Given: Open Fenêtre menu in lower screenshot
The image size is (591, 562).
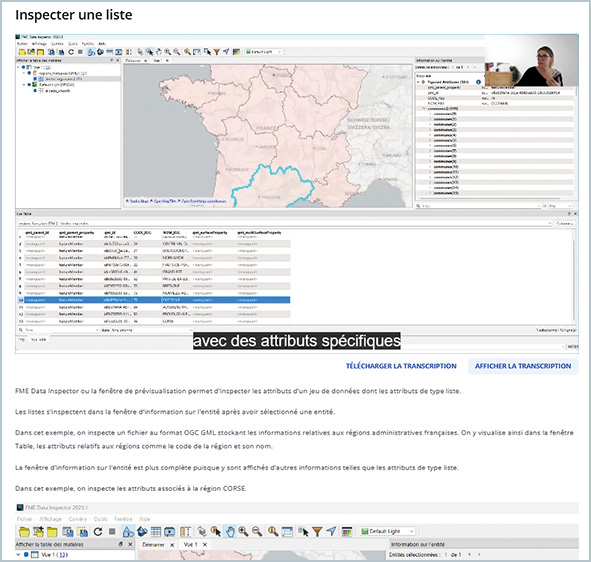Looking at the screenshot, I should pos(124,519).
